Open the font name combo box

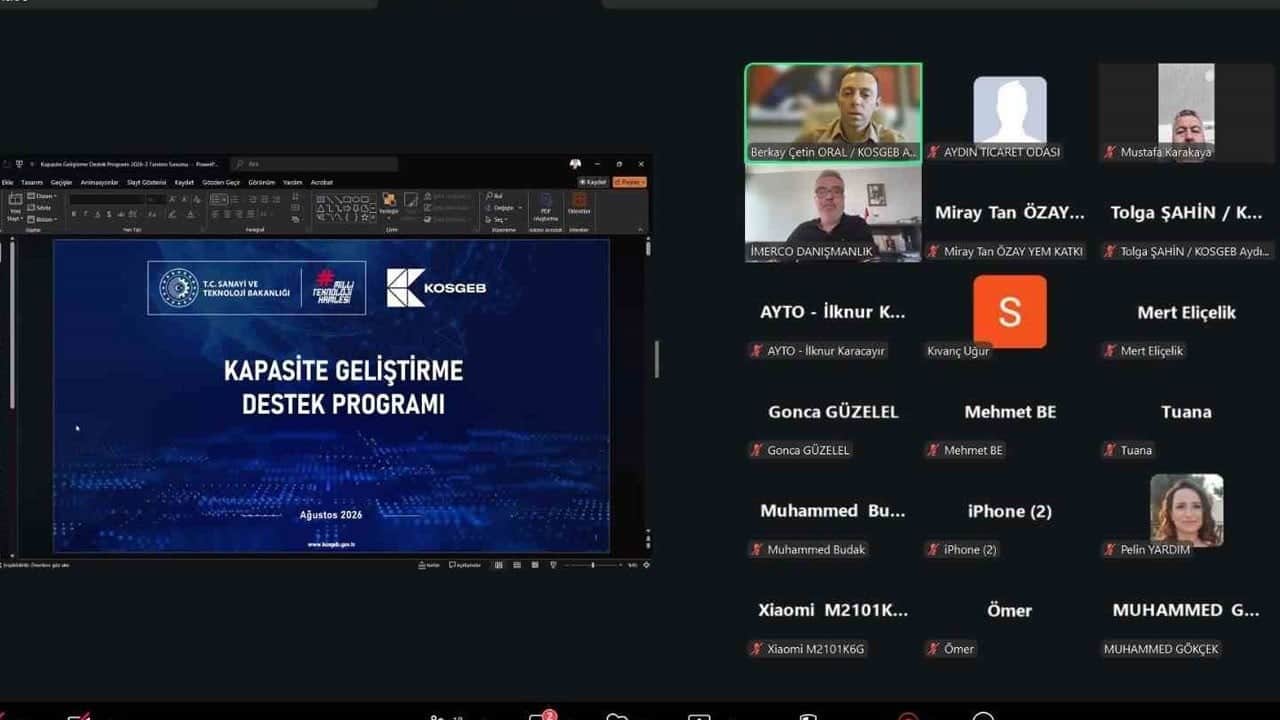[106, 199]
